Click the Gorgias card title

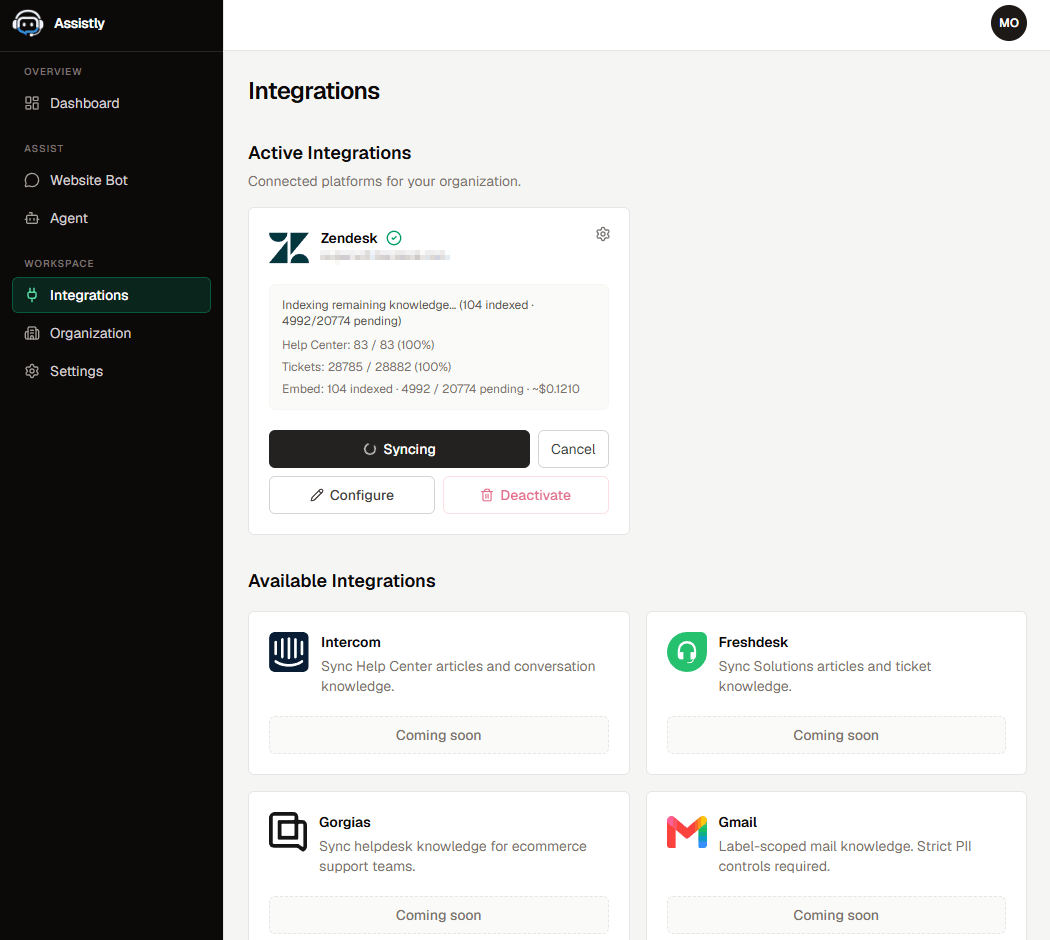(x=344, y=822)
